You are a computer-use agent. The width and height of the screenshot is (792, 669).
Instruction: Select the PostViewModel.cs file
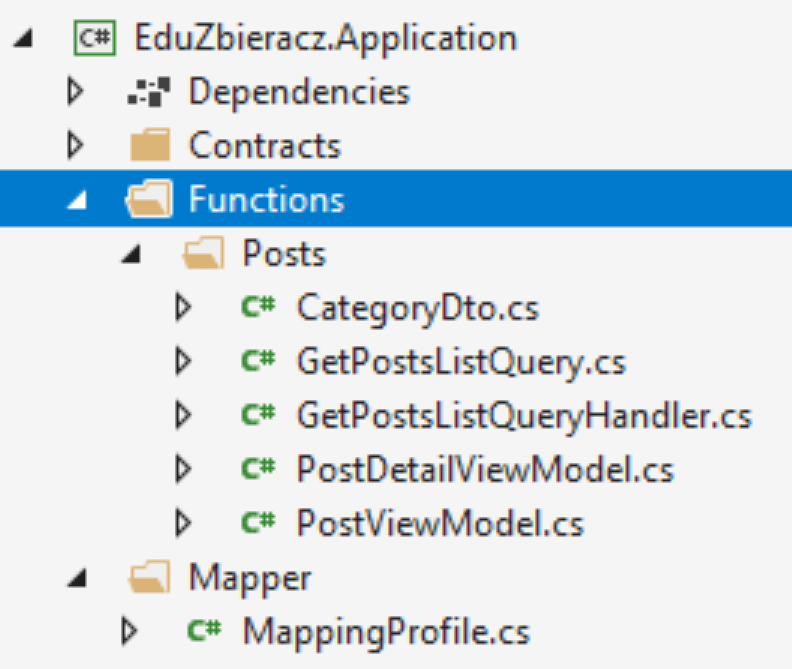point(440,523)
